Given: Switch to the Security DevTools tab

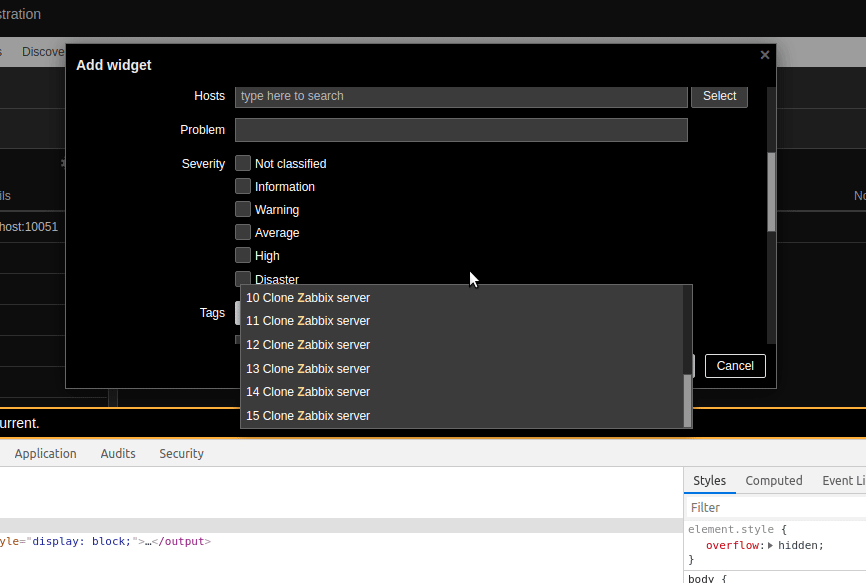Looking at the screenshot, I should [x=181, y=454].
